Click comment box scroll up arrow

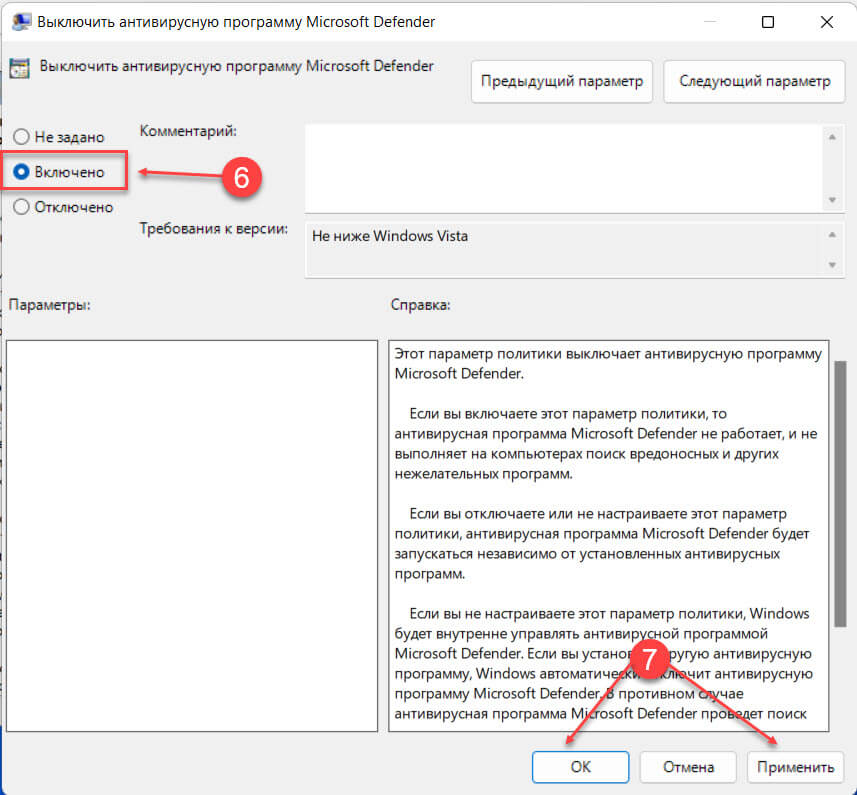pos(832,137)
